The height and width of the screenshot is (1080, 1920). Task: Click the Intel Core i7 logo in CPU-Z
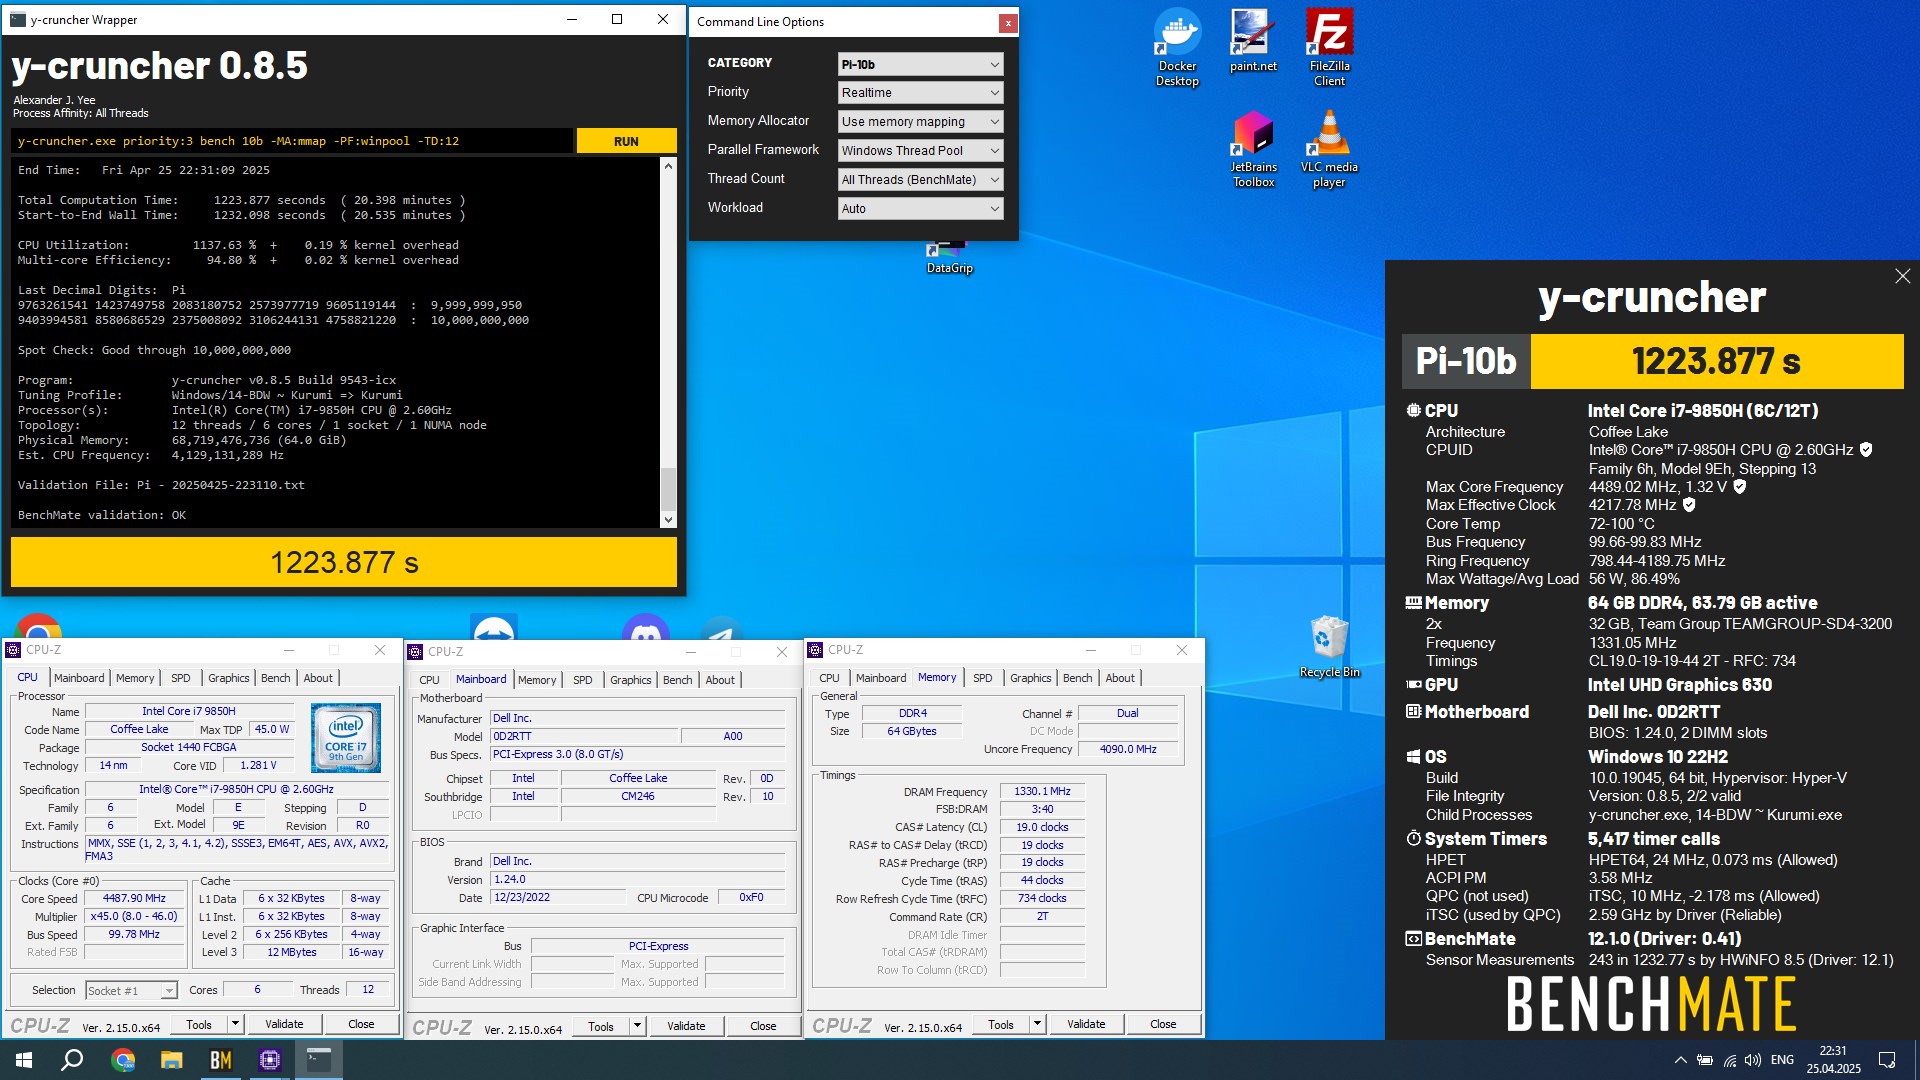346,738
